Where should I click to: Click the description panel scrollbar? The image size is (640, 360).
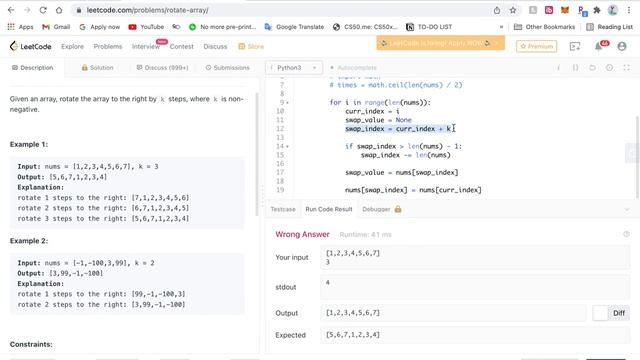pos(257,154)
